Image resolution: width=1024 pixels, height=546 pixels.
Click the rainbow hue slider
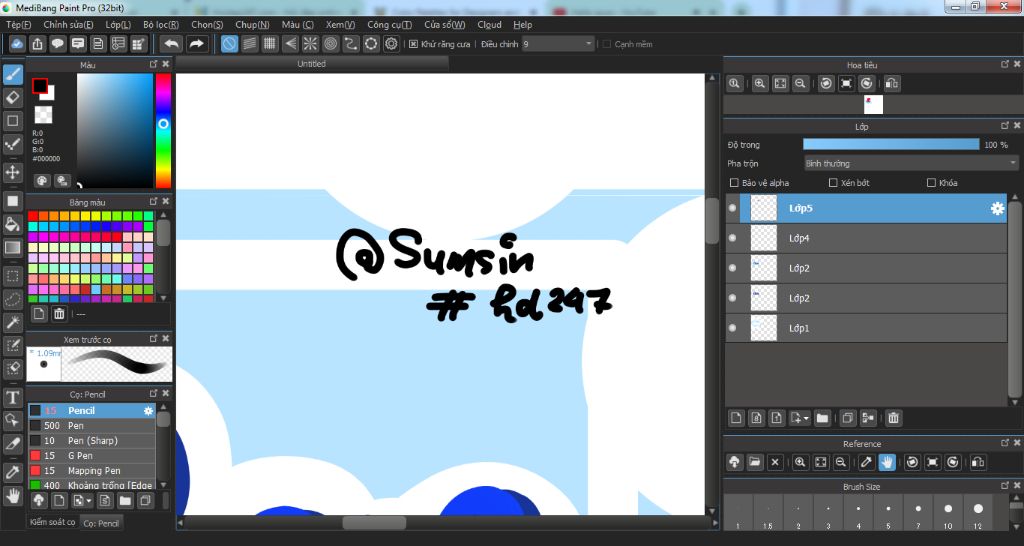click(x=163, y=131)
